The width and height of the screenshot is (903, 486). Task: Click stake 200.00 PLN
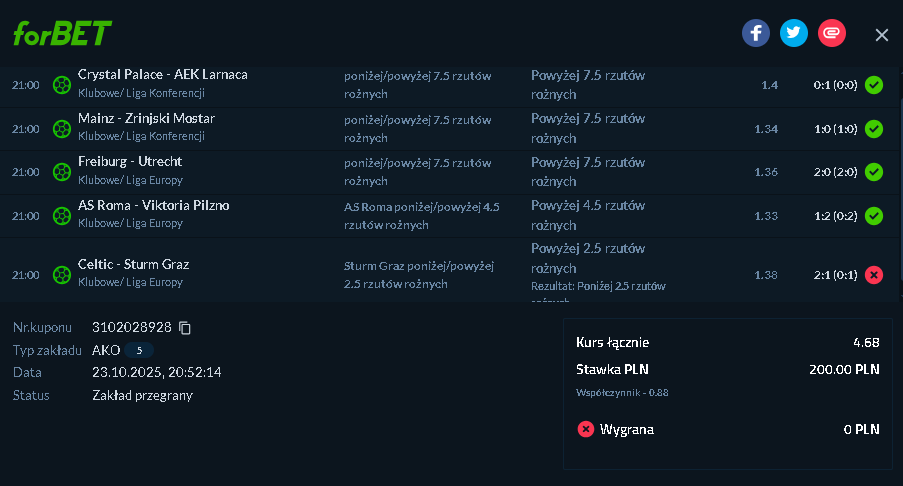click(844, 370)
